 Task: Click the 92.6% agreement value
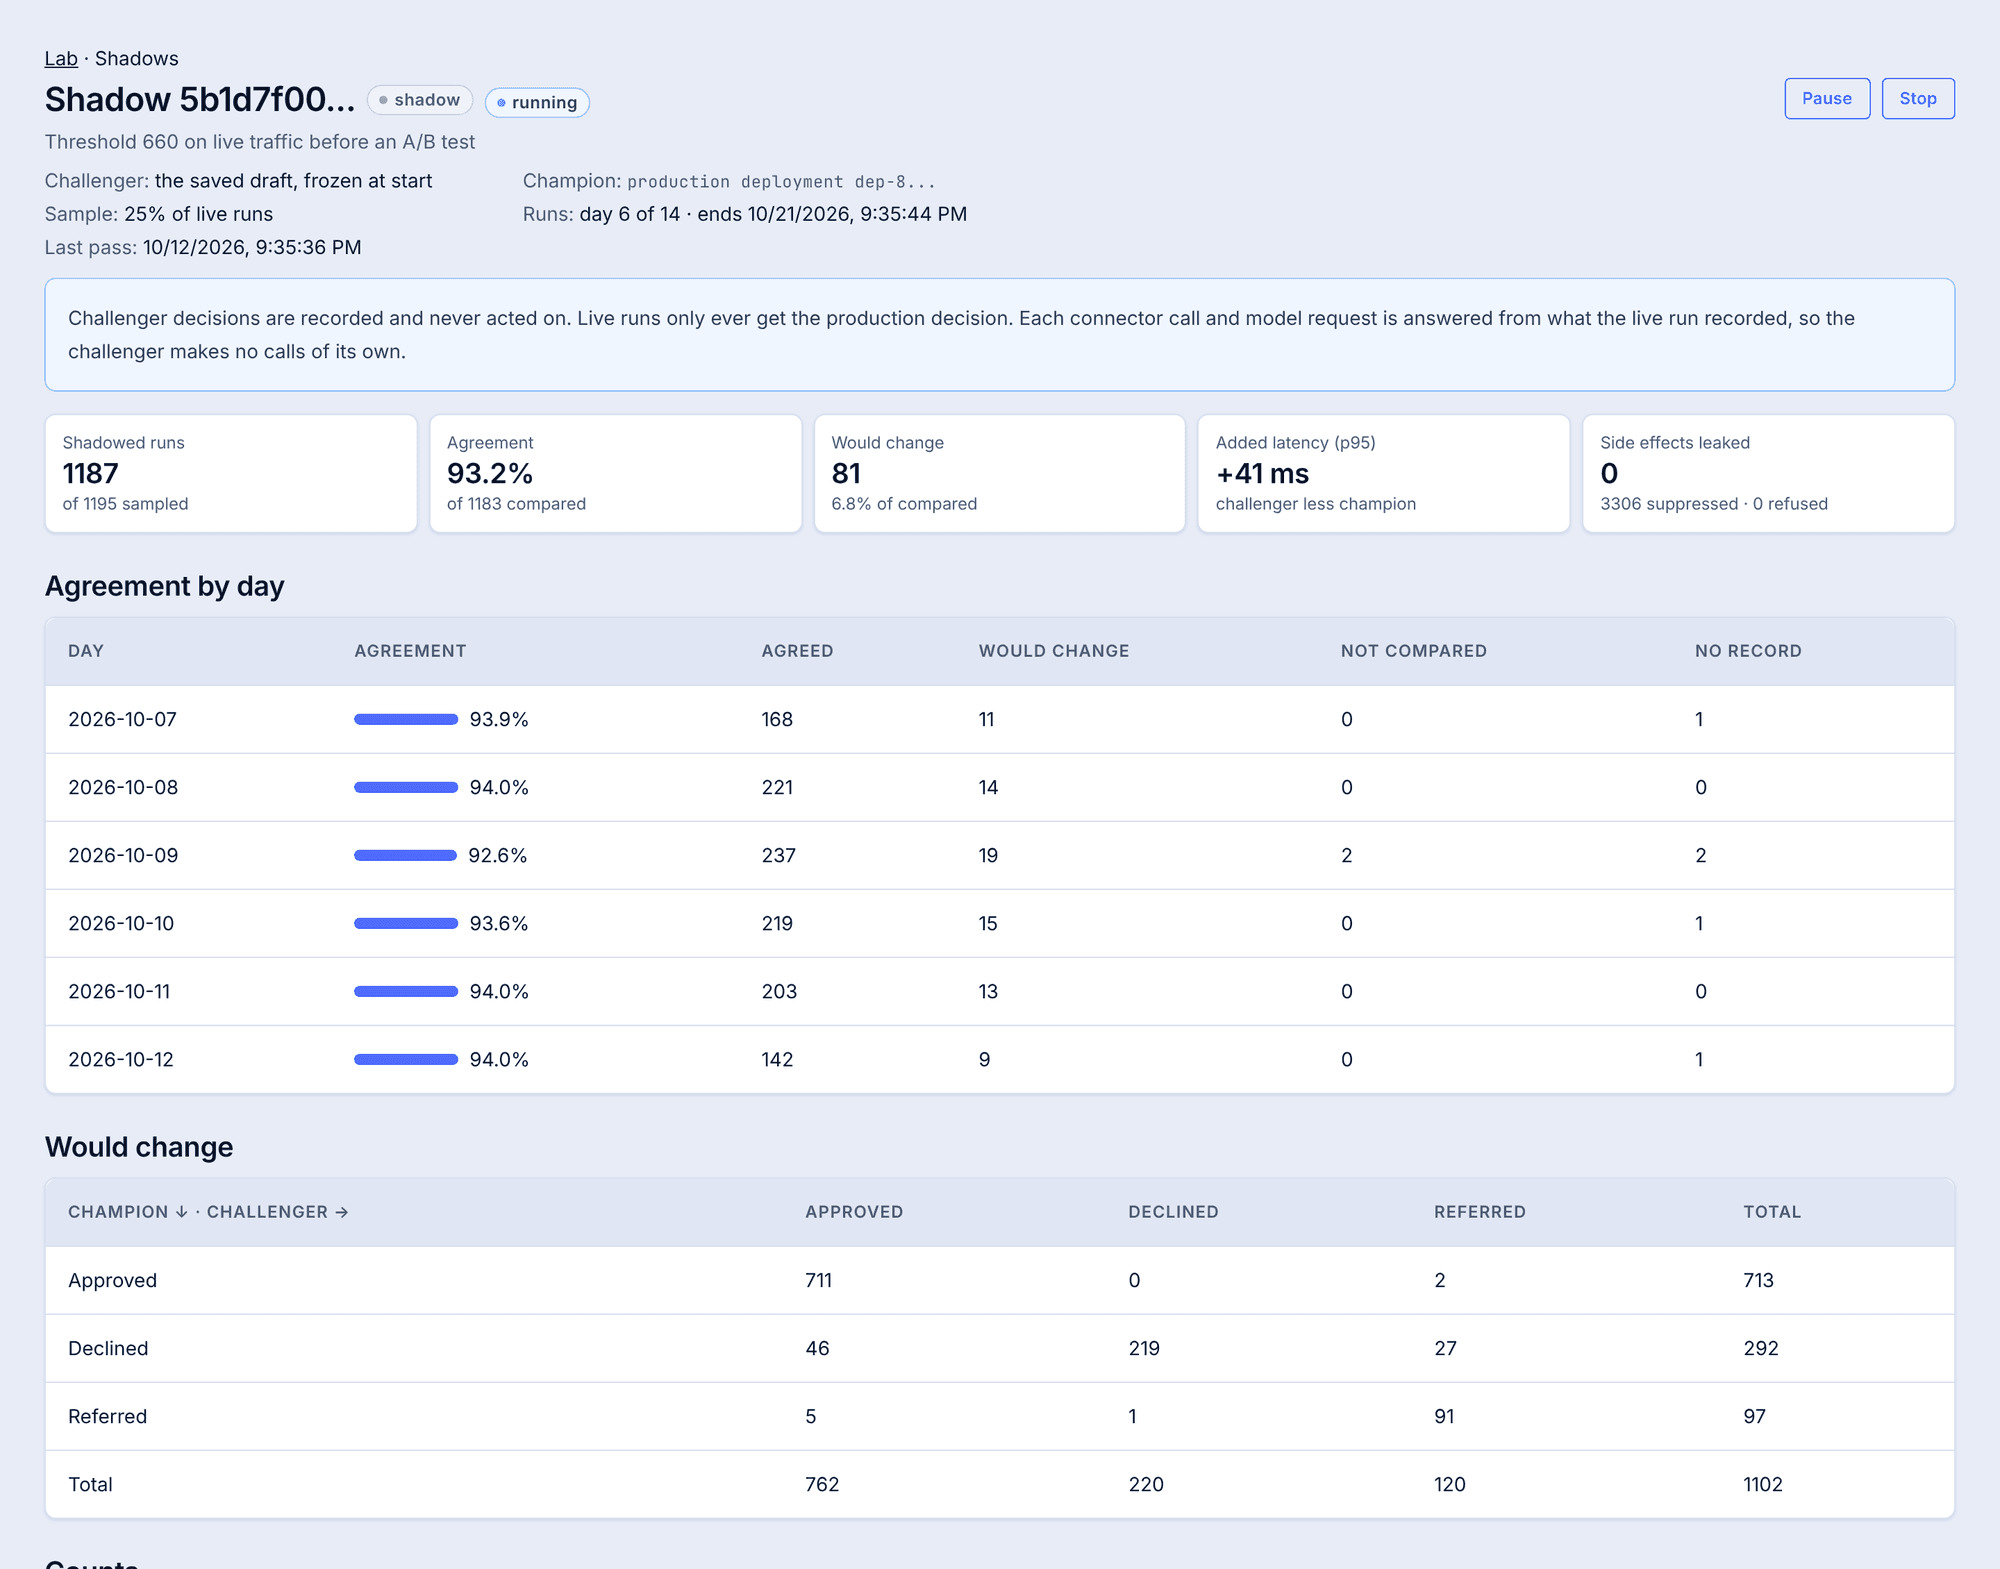click(498, 855)
